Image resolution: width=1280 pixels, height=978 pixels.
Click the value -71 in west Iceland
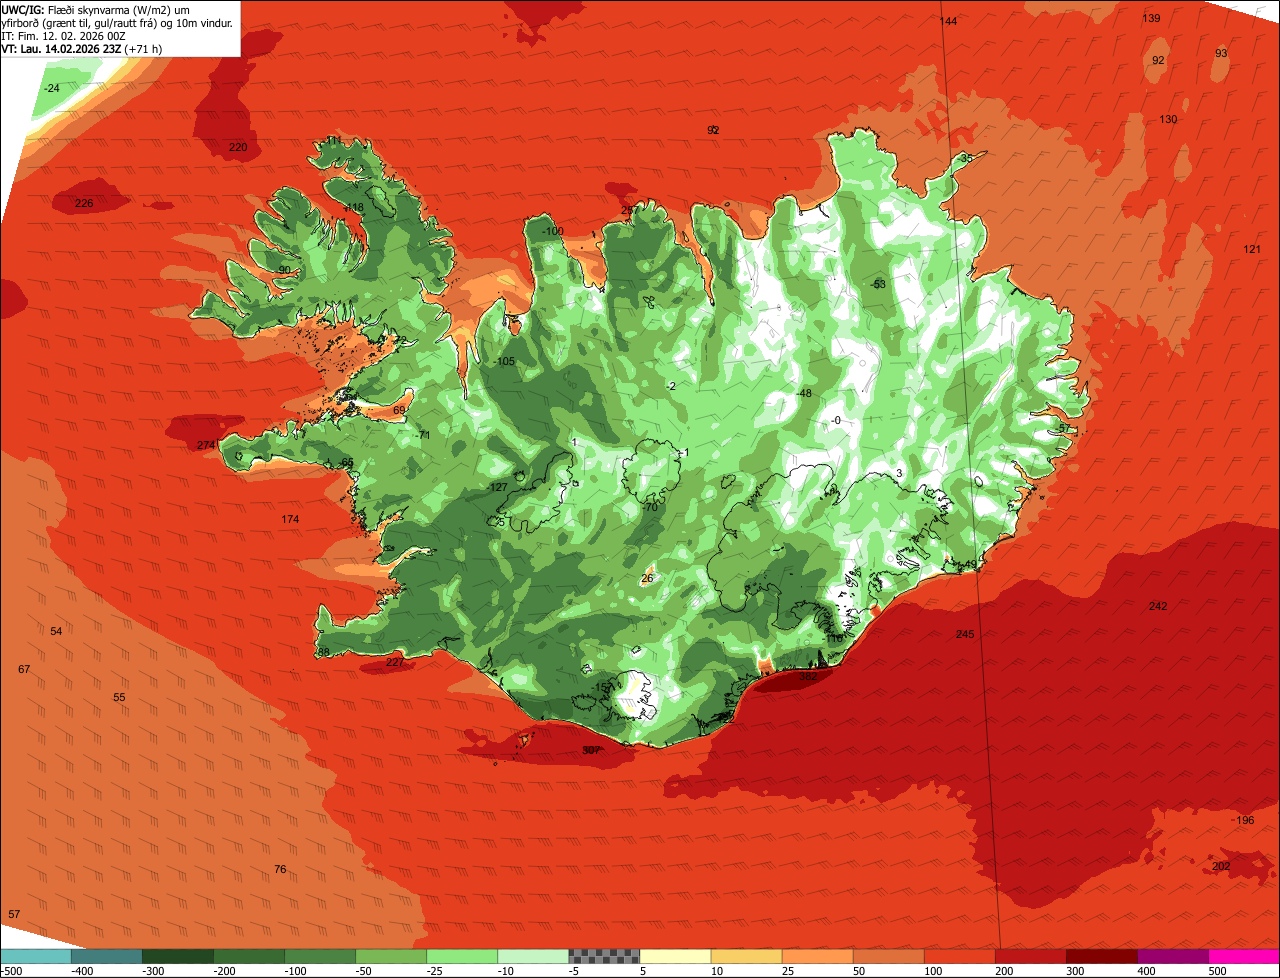pyautogui.click(x=423, y=435)
